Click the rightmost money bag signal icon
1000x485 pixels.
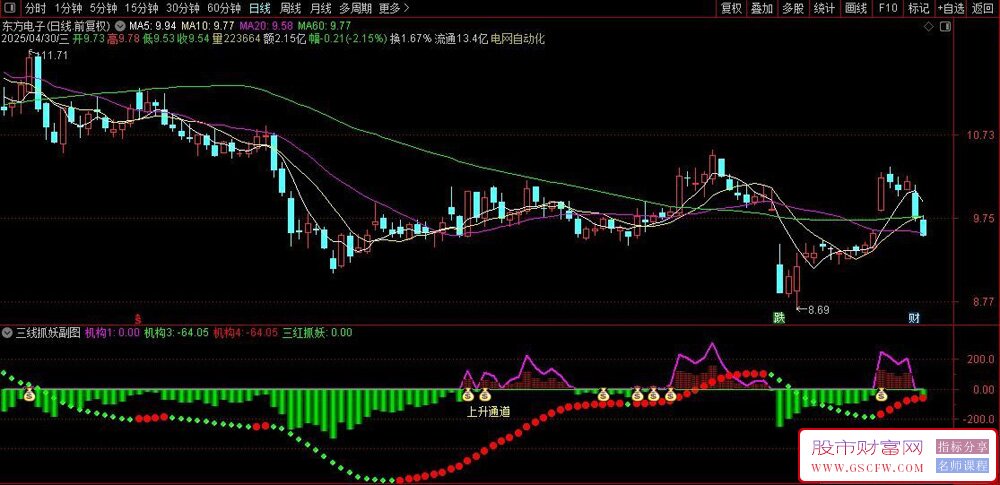pyautogui.click(x=882, y=394)
